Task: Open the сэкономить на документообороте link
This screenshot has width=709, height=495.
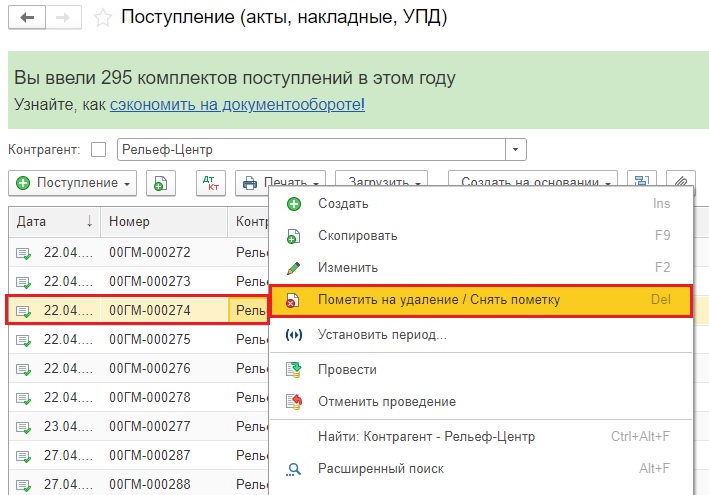Action: (x=237, y=104)
